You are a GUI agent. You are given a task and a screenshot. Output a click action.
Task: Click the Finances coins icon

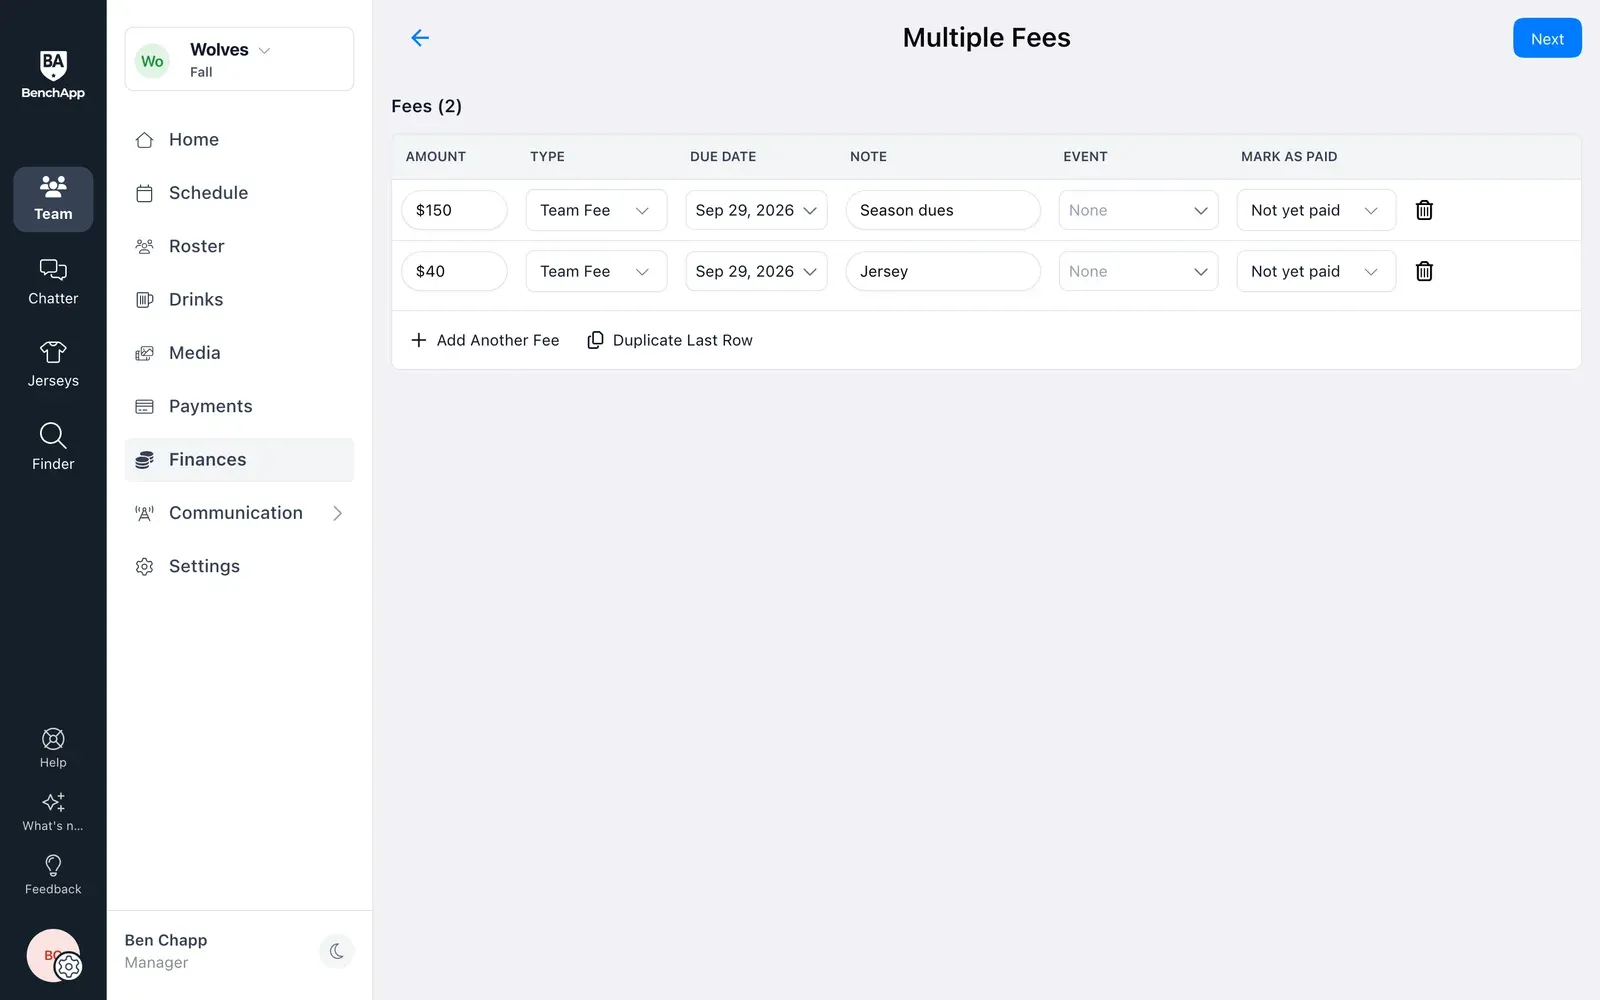click(x=144, y=460)
